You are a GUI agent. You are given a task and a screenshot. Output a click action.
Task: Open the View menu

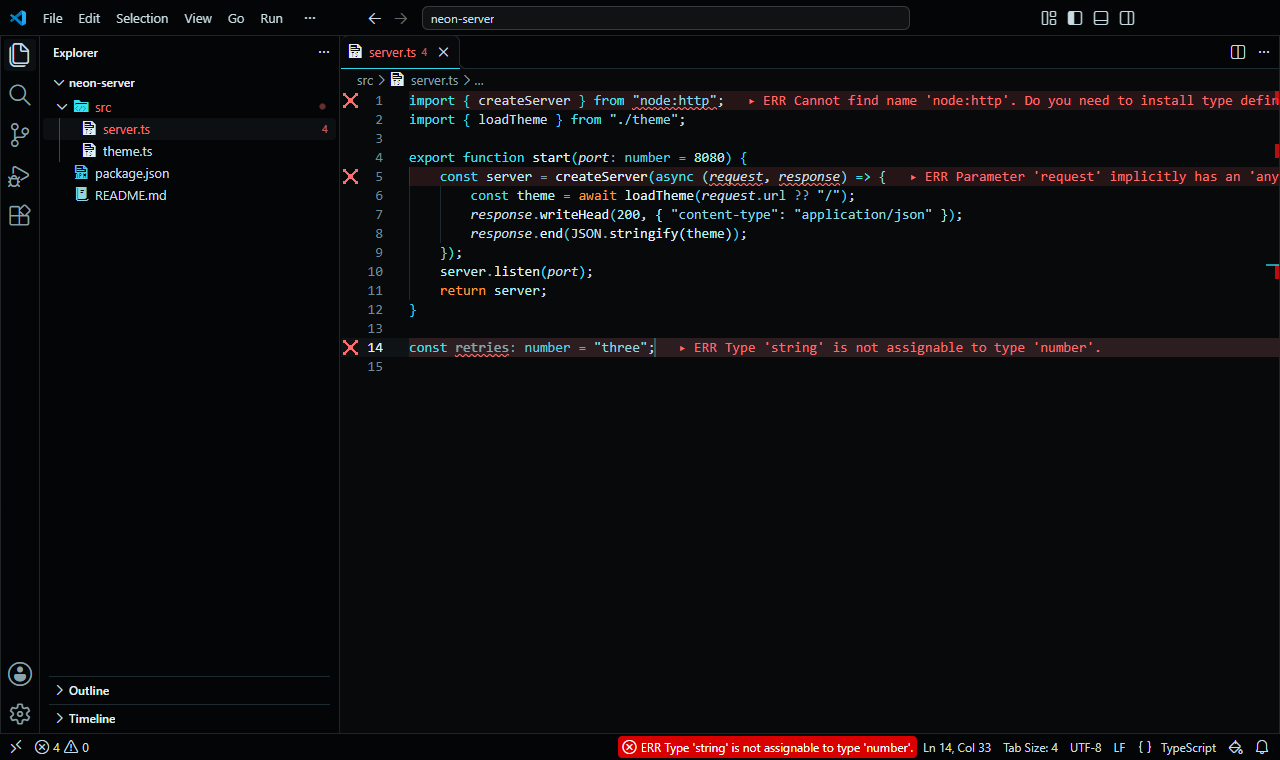coord(198,18)
